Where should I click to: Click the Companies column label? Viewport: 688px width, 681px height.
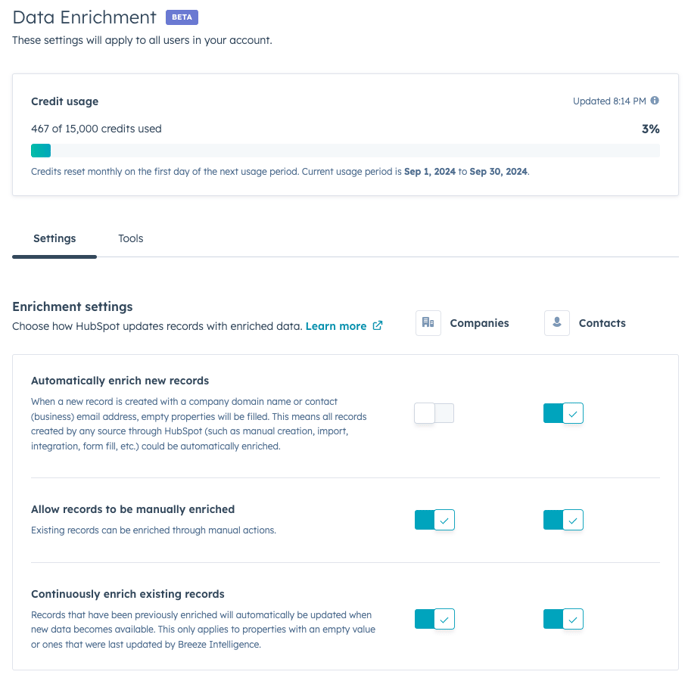click(479, 323)
